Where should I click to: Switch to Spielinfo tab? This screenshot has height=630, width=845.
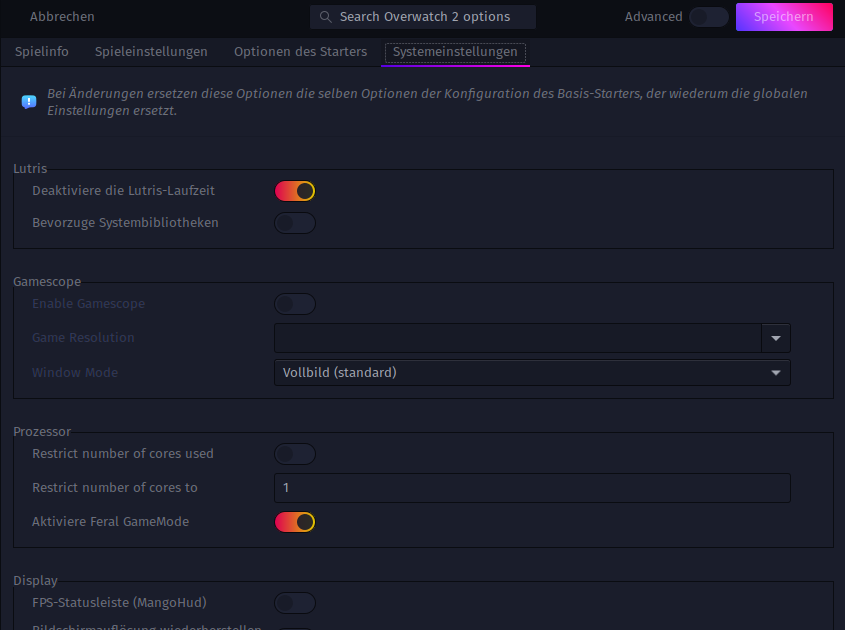pos(42,52)
